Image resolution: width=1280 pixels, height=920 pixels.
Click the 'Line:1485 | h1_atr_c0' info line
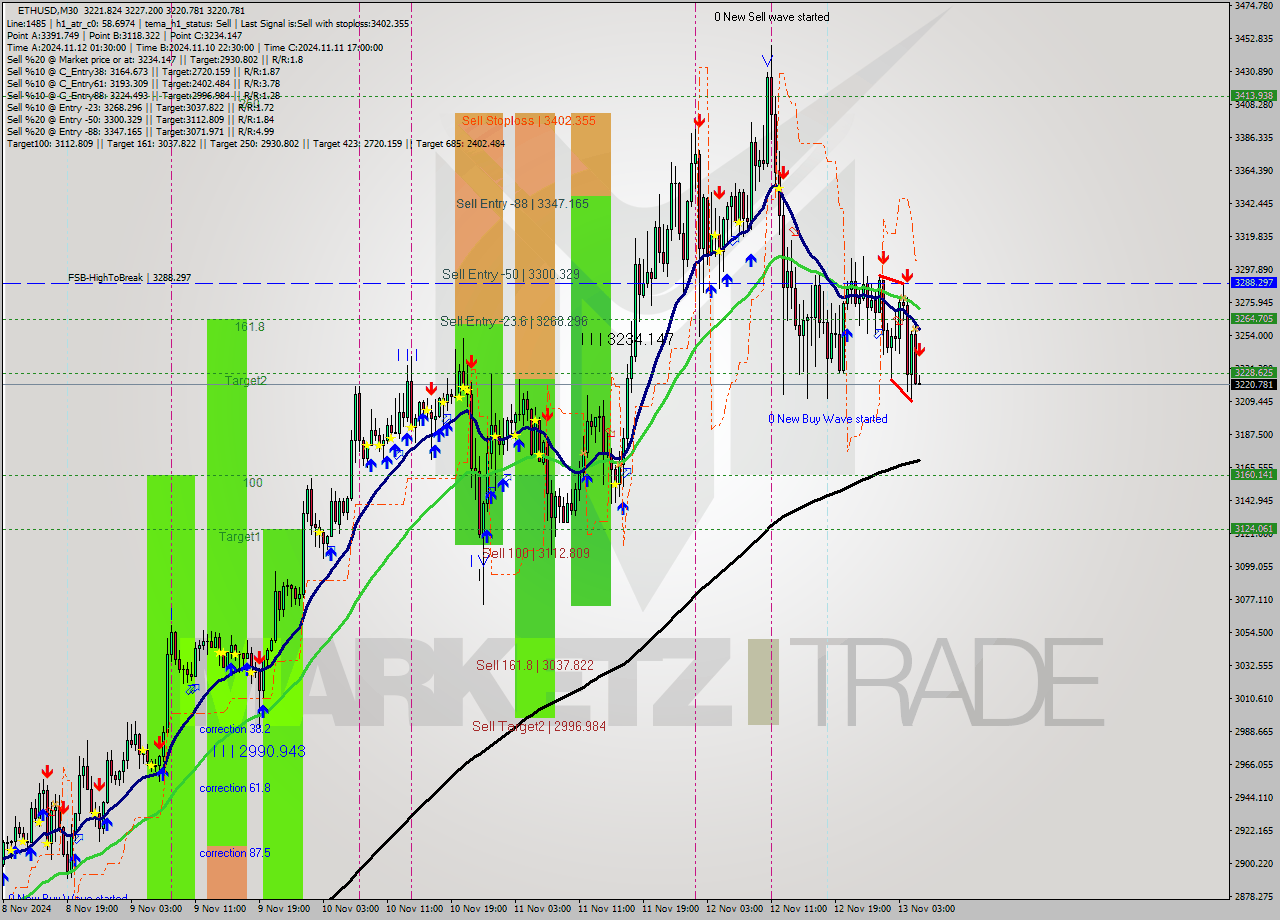(208, 23)
